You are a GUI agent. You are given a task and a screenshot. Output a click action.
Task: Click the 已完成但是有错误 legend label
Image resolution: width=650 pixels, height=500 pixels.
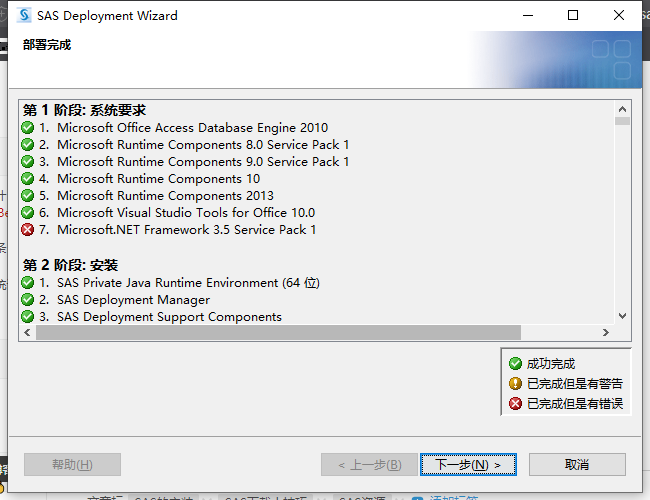tap(575, 403)
